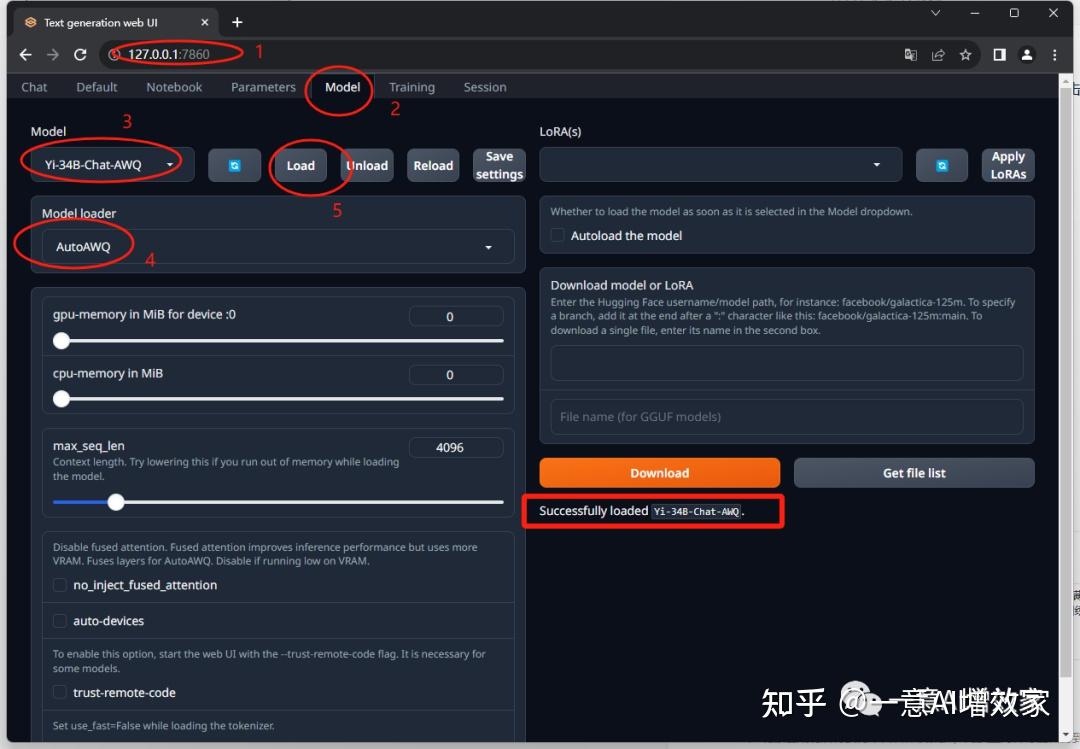Reload the browser page
The image size is (1080, 749).
(81, 54)
